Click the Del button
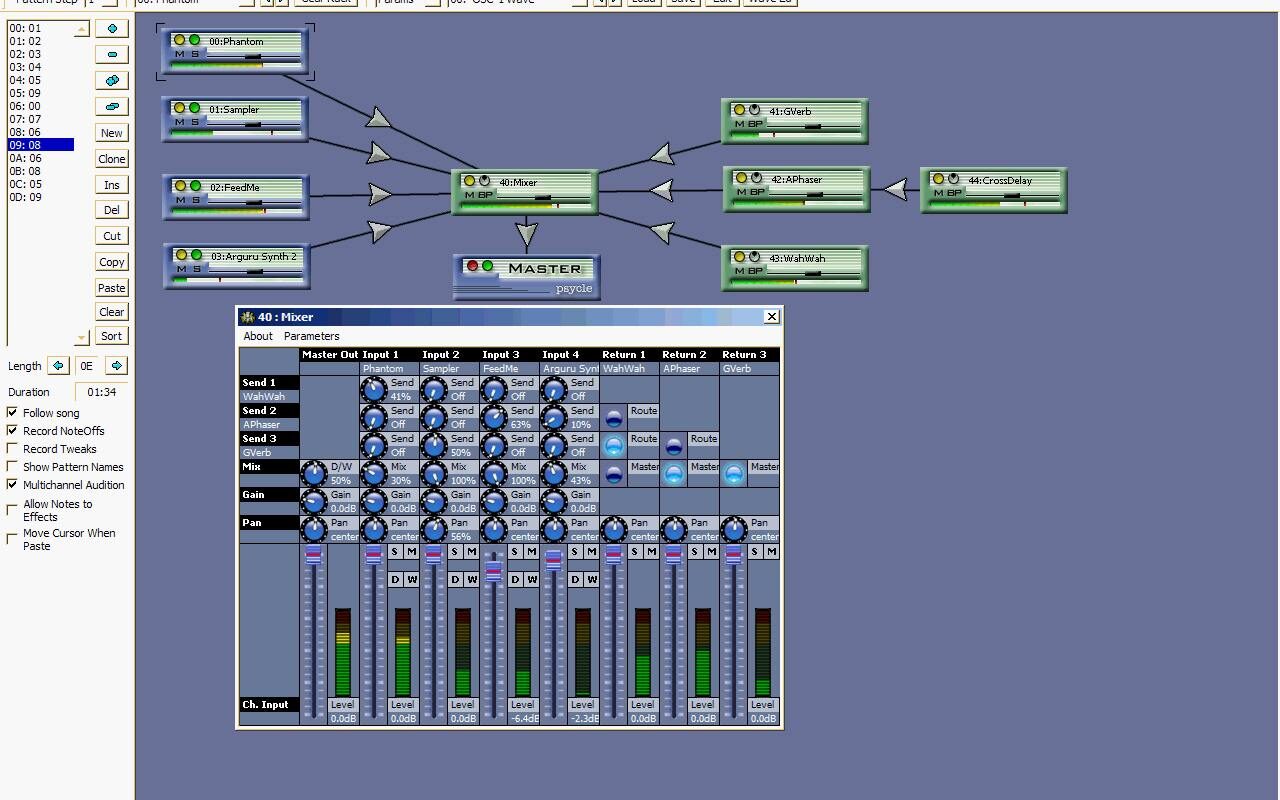 tap(112, 210)
